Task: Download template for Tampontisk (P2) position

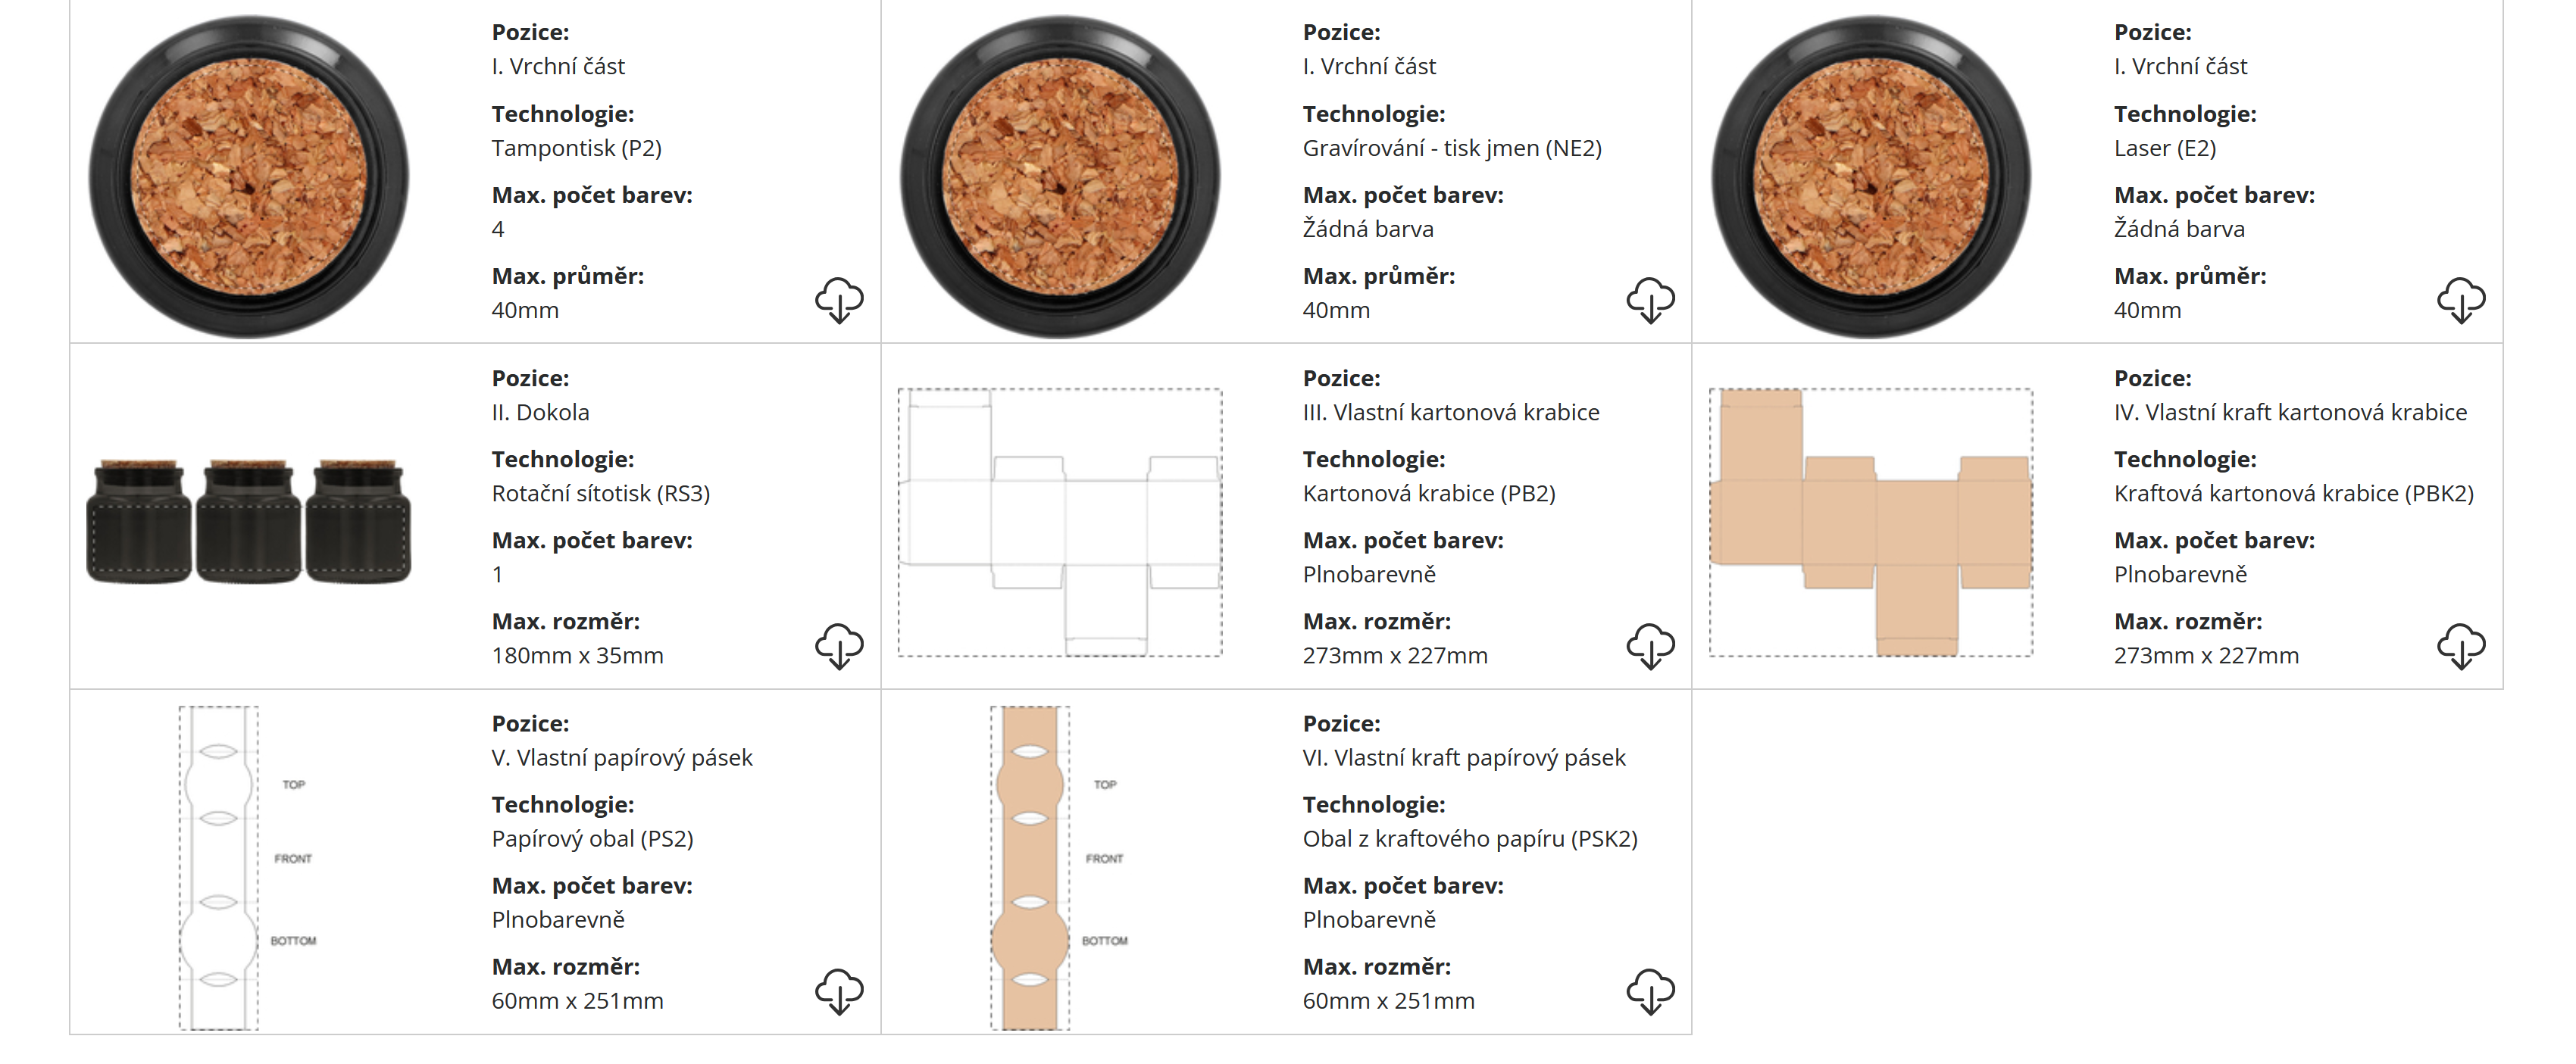Action: (x=839, y=300)
